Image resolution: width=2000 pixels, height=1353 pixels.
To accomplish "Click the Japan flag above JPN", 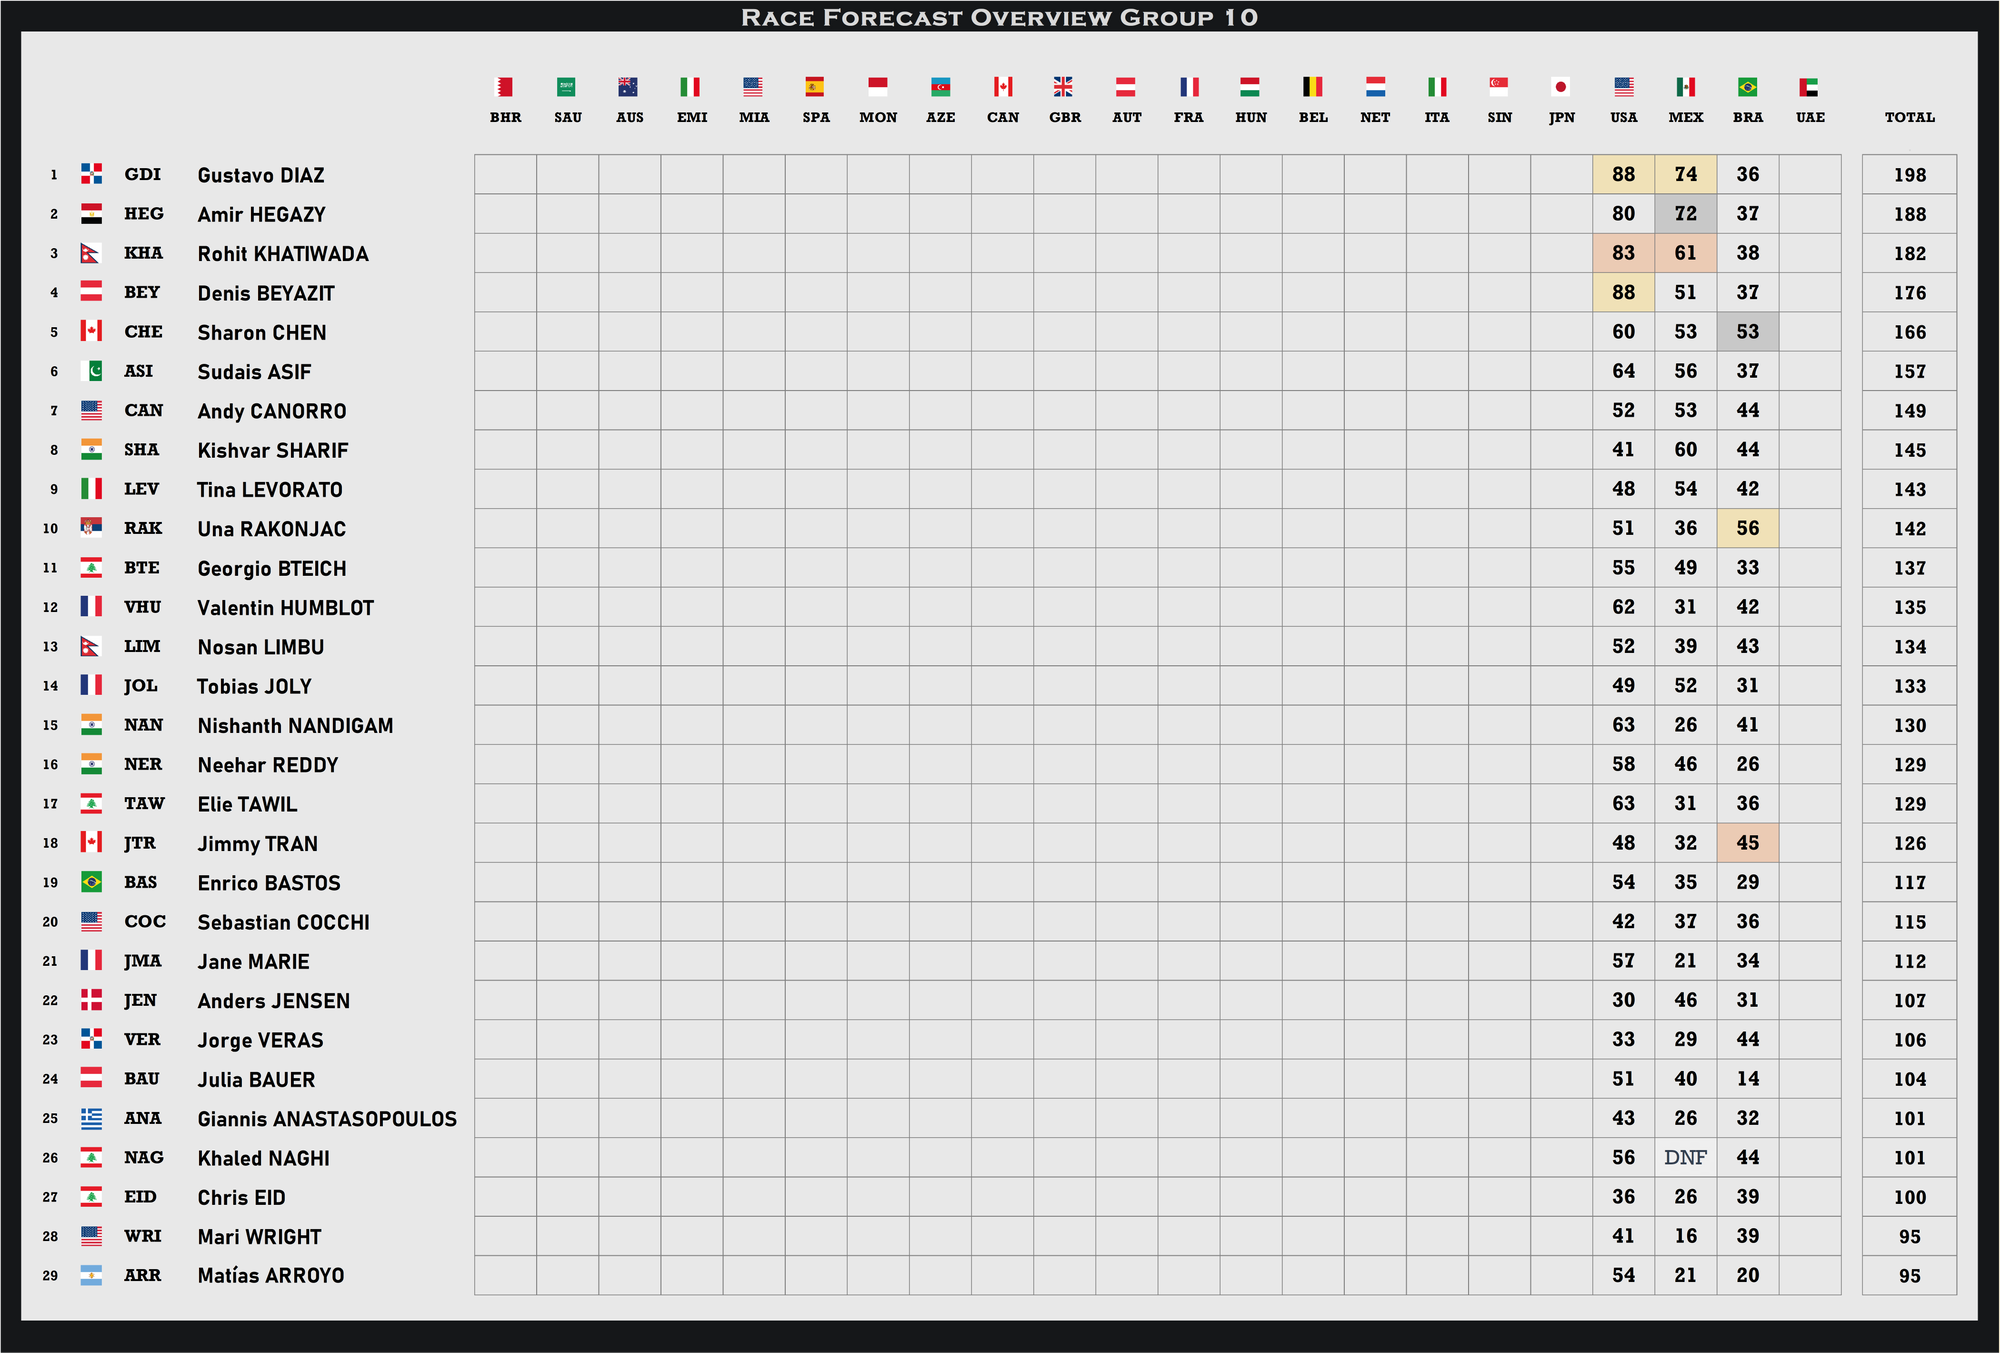I will point(1561,87).
